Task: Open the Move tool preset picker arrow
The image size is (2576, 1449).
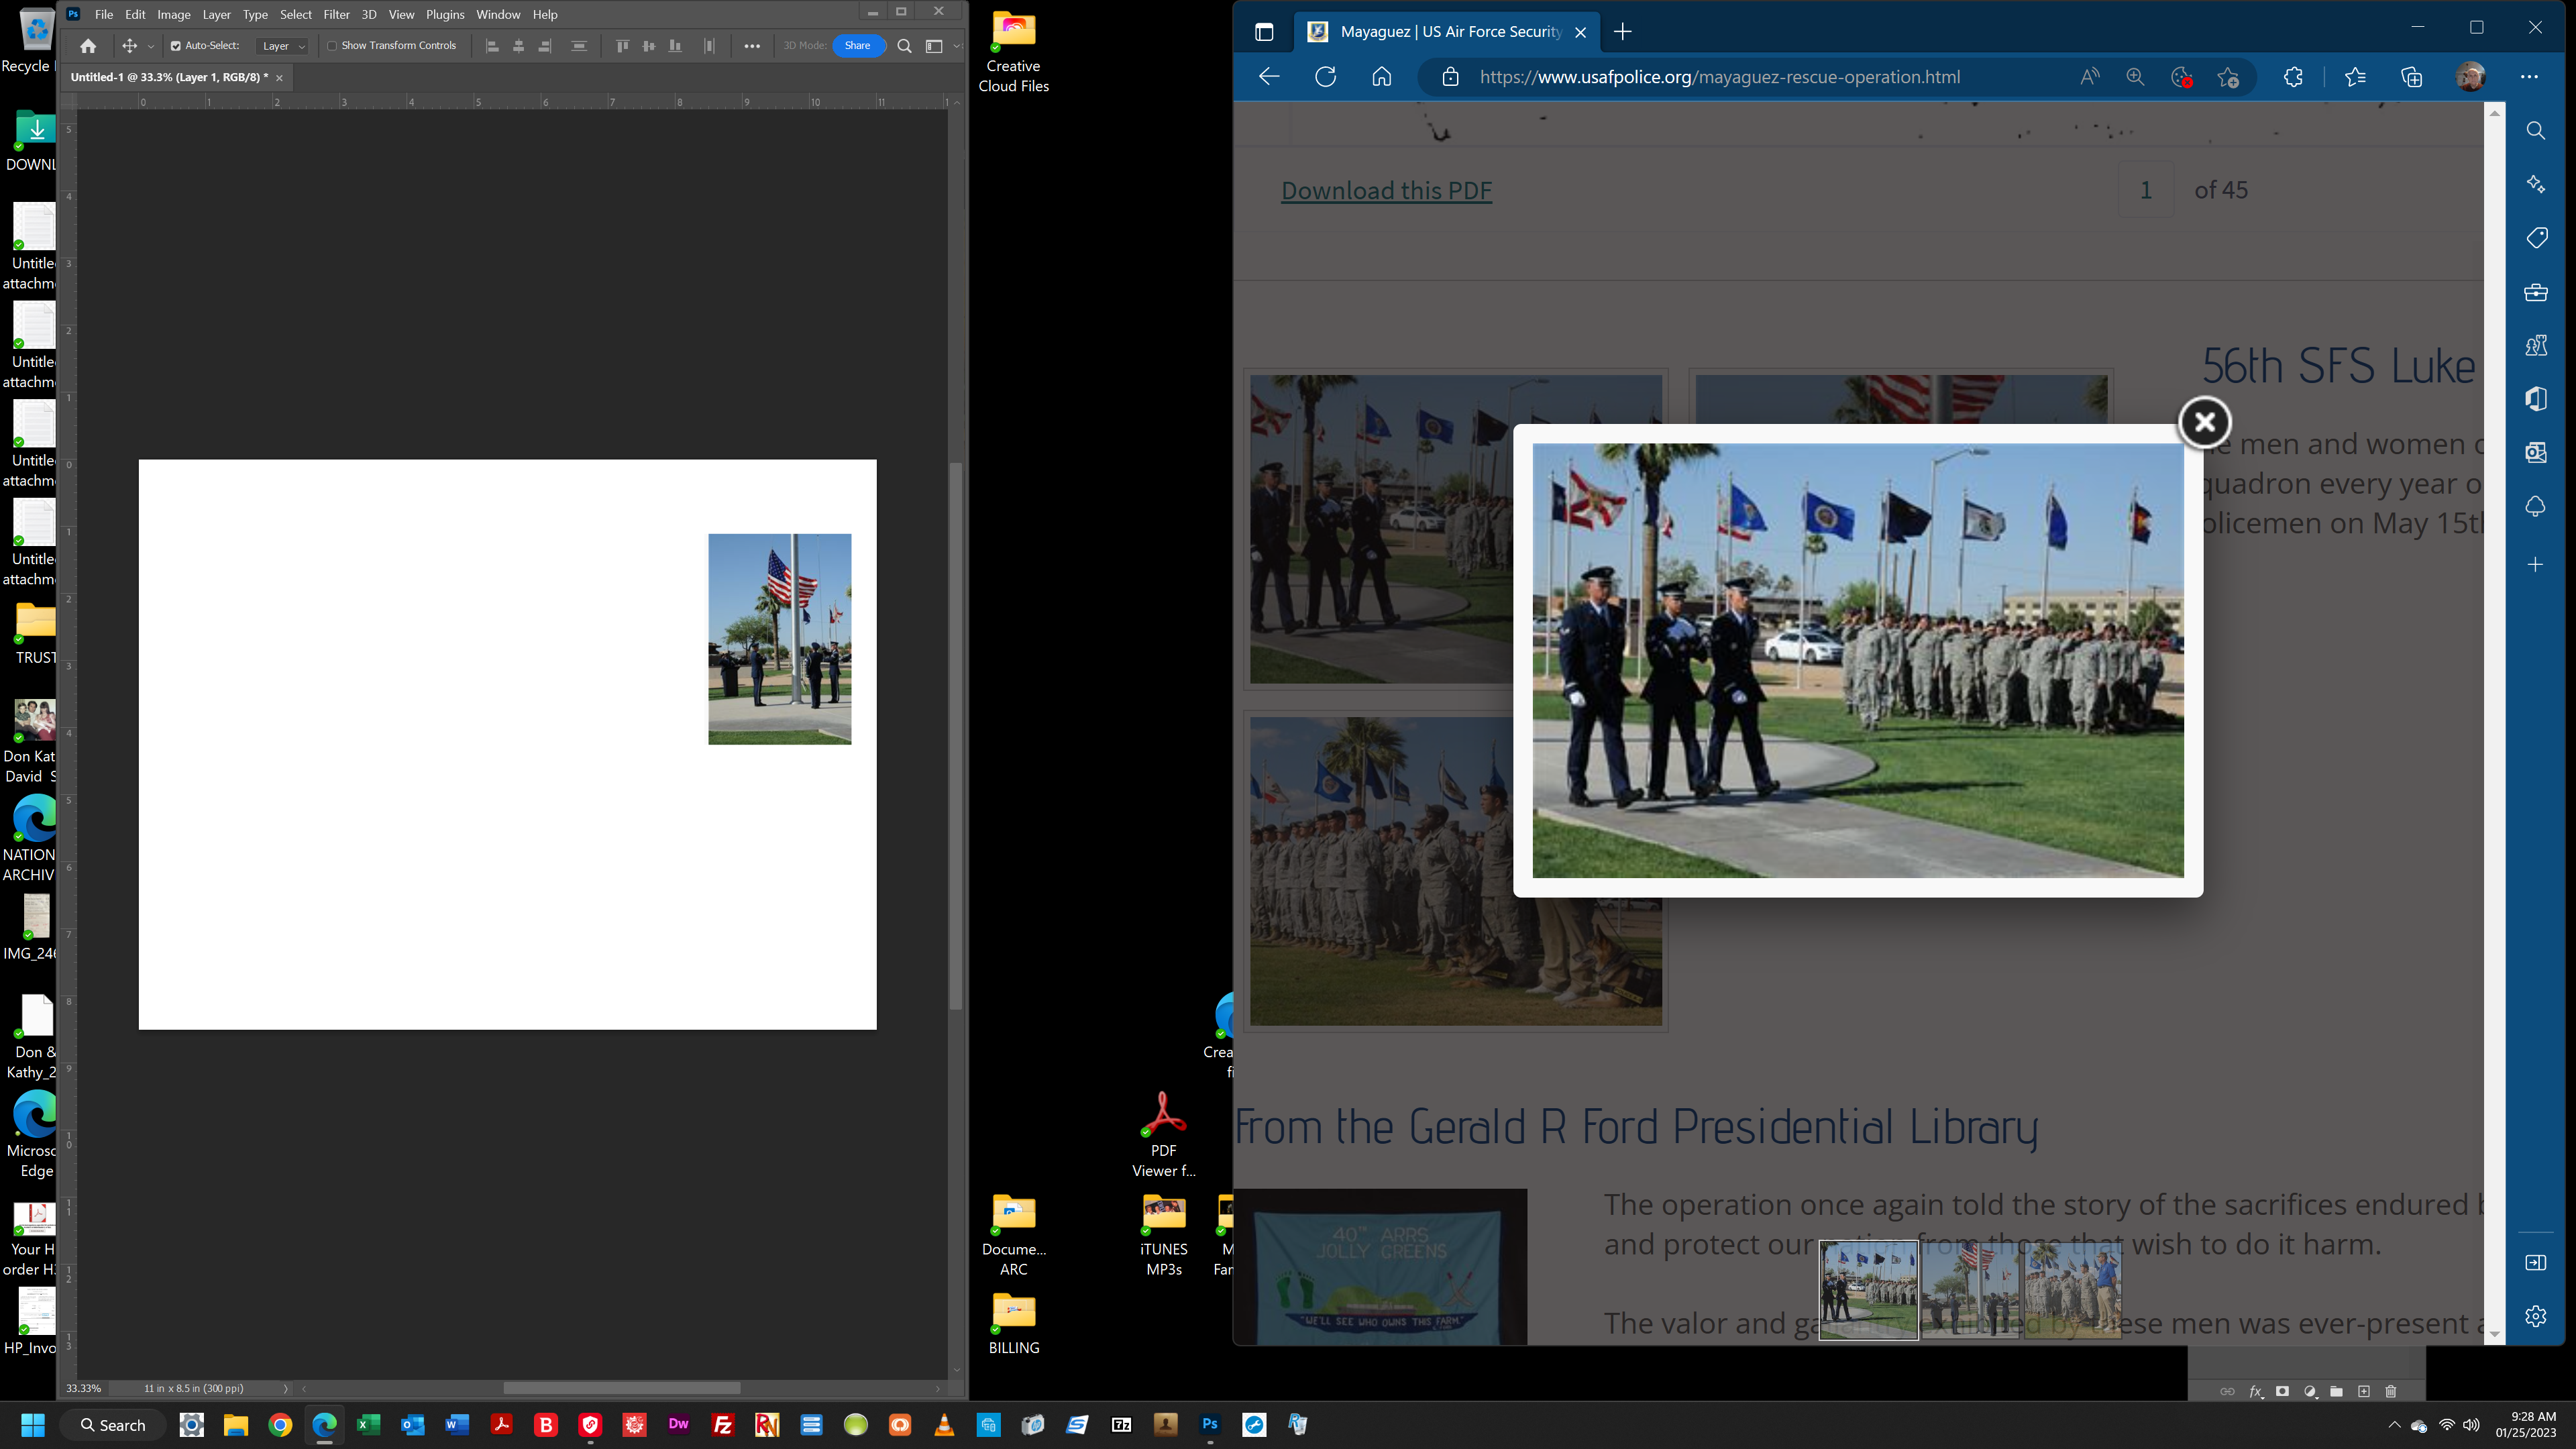Action: (x=151, y=46)
